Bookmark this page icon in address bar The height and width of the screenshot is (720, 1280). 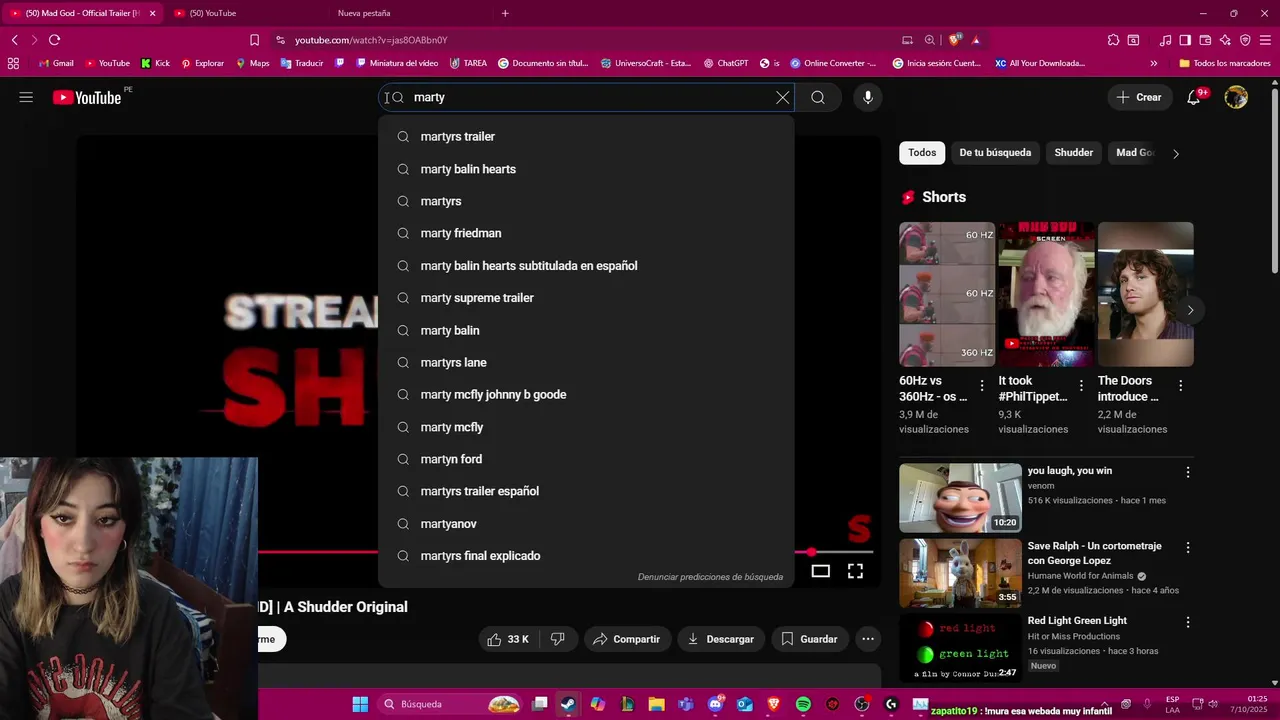tap(254, 40)
